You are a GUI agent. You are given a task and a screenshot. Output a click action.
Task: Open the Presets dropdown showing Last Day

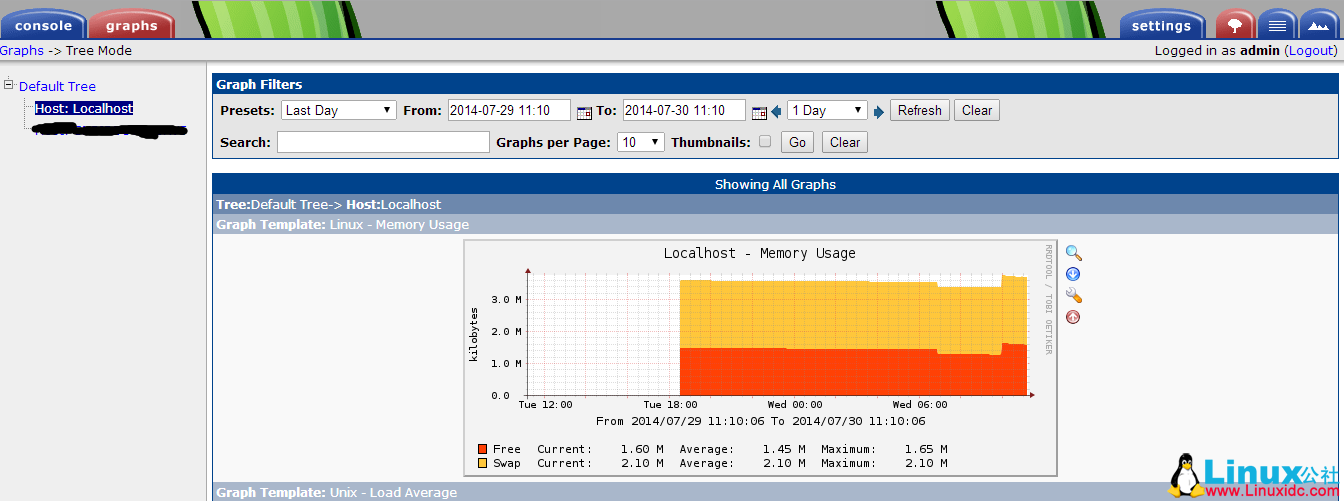coord(339,111)
